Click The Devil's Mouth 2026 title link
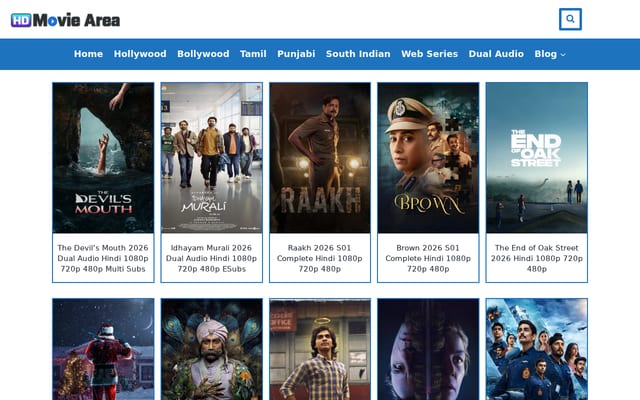Screen dimensions: 640x400 point(103,258)
